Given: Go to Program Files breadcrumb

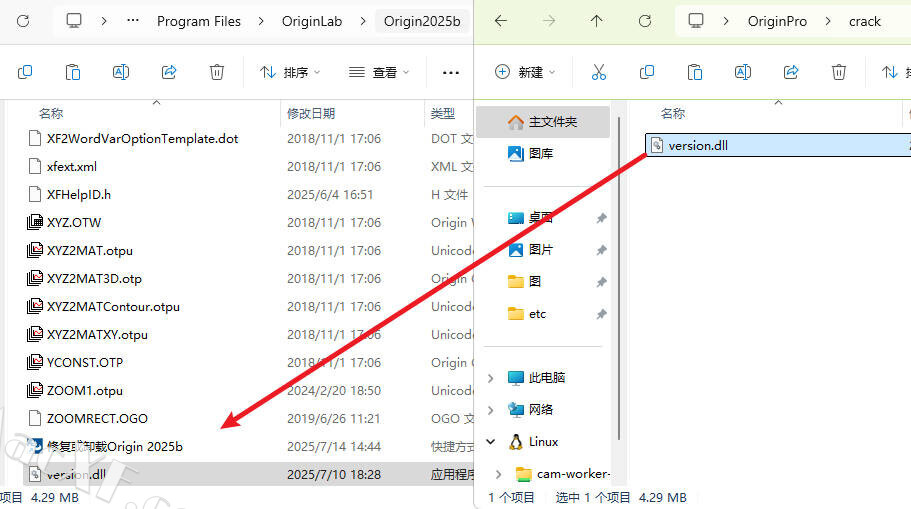Looking at the screenshot, I should [199, 21].
